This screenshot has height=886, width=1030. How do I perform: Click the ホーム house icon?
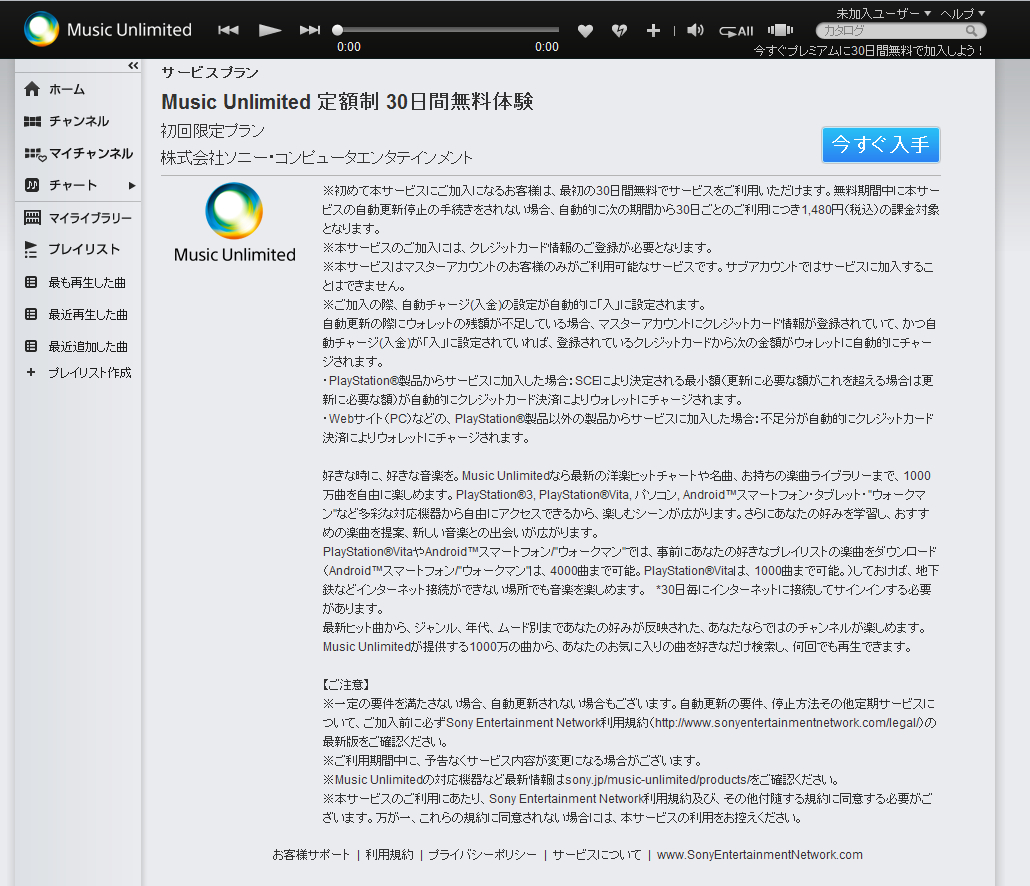(x=32, y=89)
